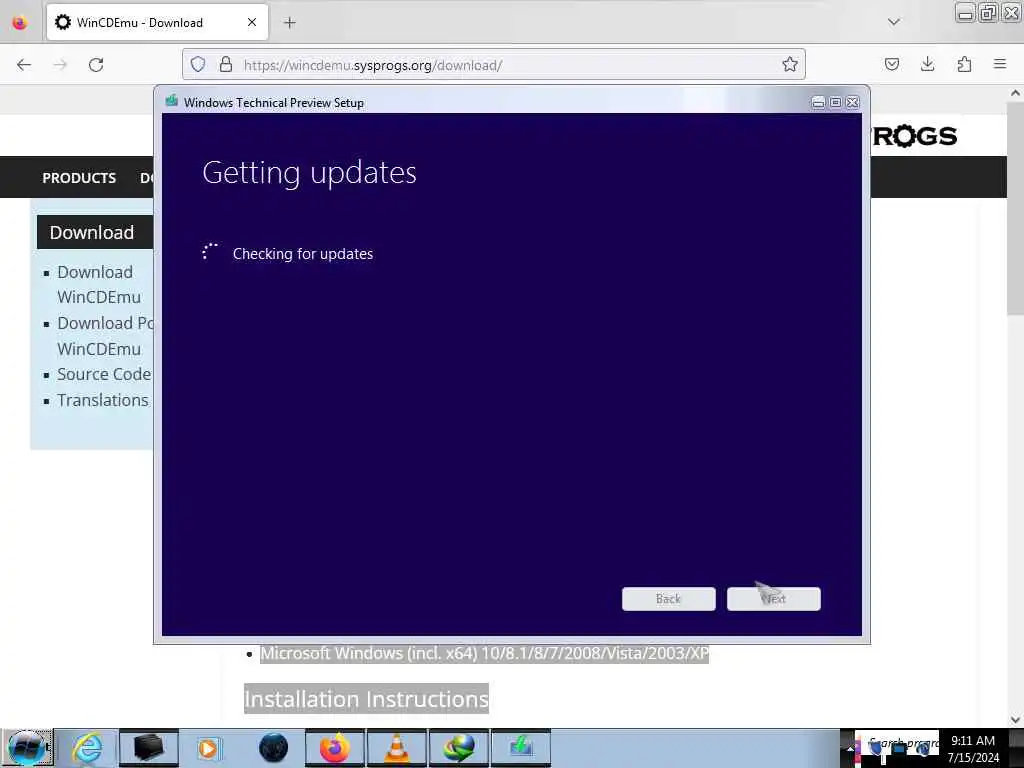Viewport: 1024px width, 768px height.
Task: Click the page vertical scrollbar thumb
Action: click(1016, 209)
